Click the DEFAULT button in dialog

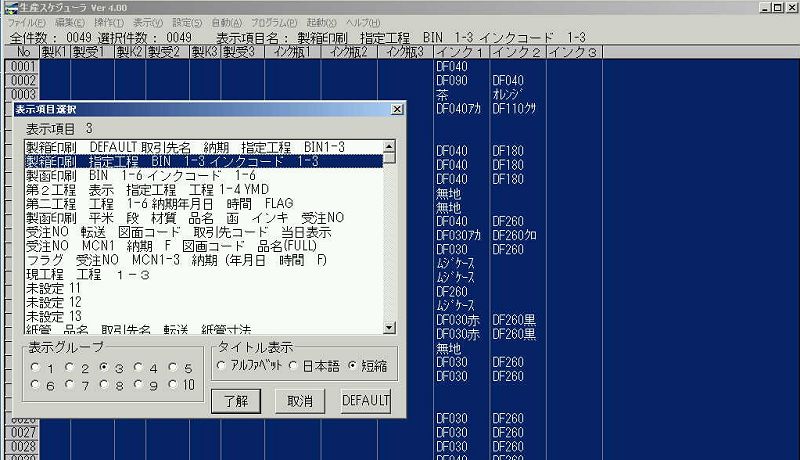365,400
